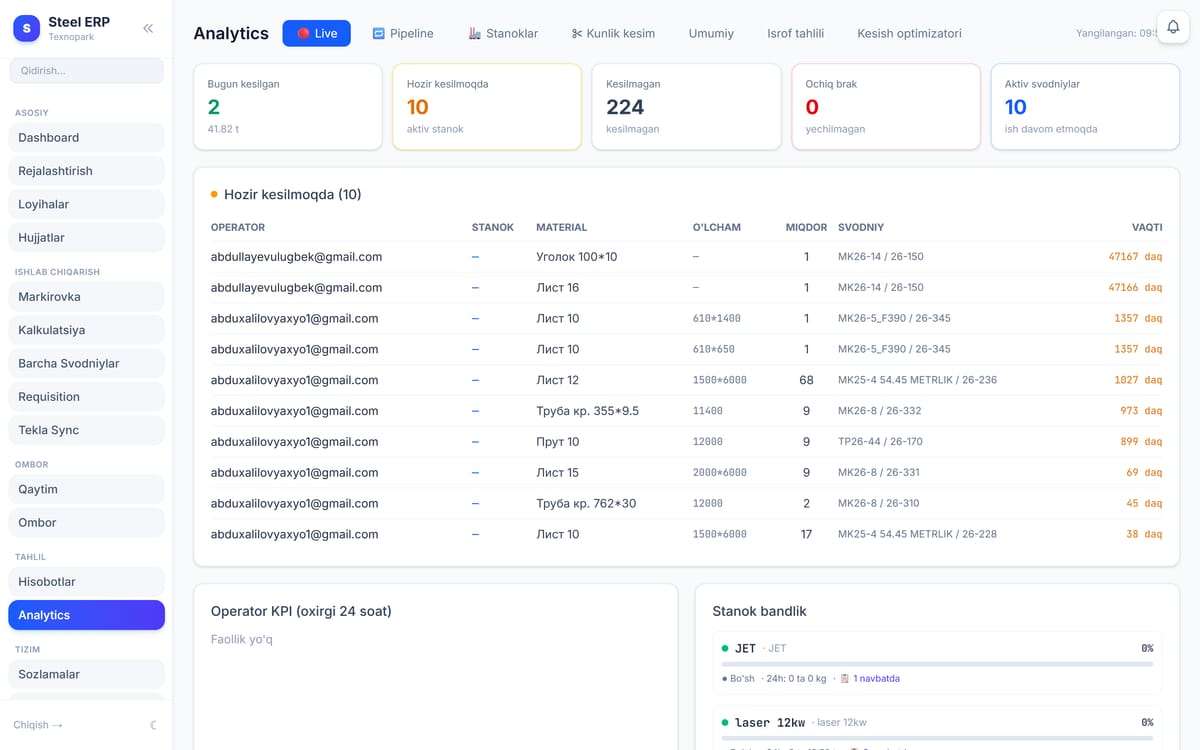Click the JET usage progress bar

point(937,664)
